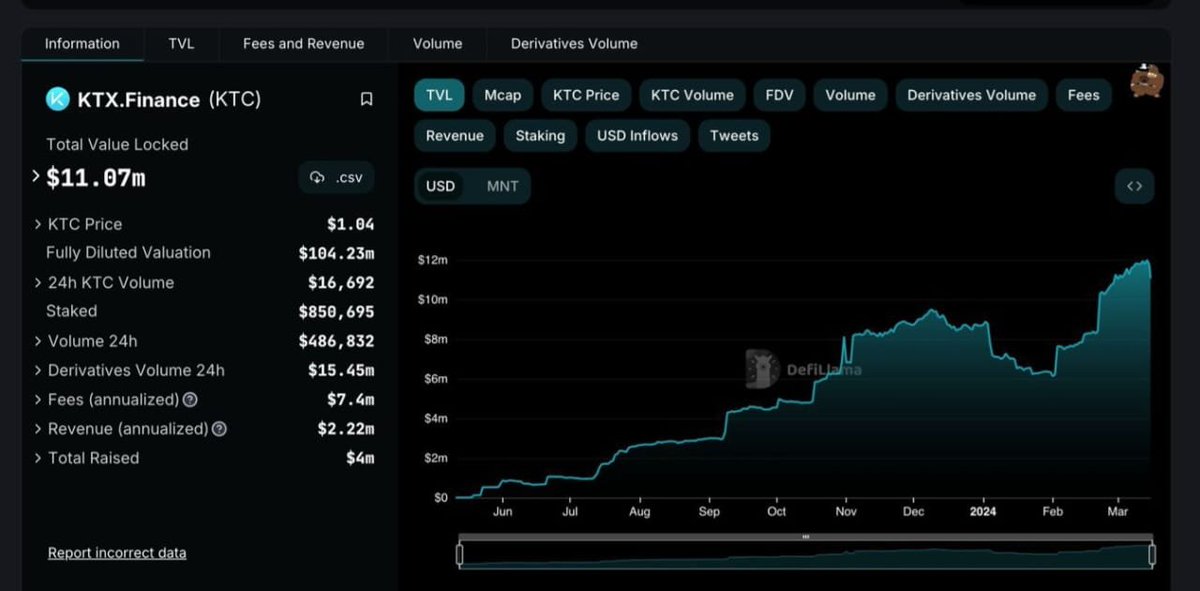Click the Staked value $850,695
The height and width of the screenshot is (591, 1200).
(336, 312)
